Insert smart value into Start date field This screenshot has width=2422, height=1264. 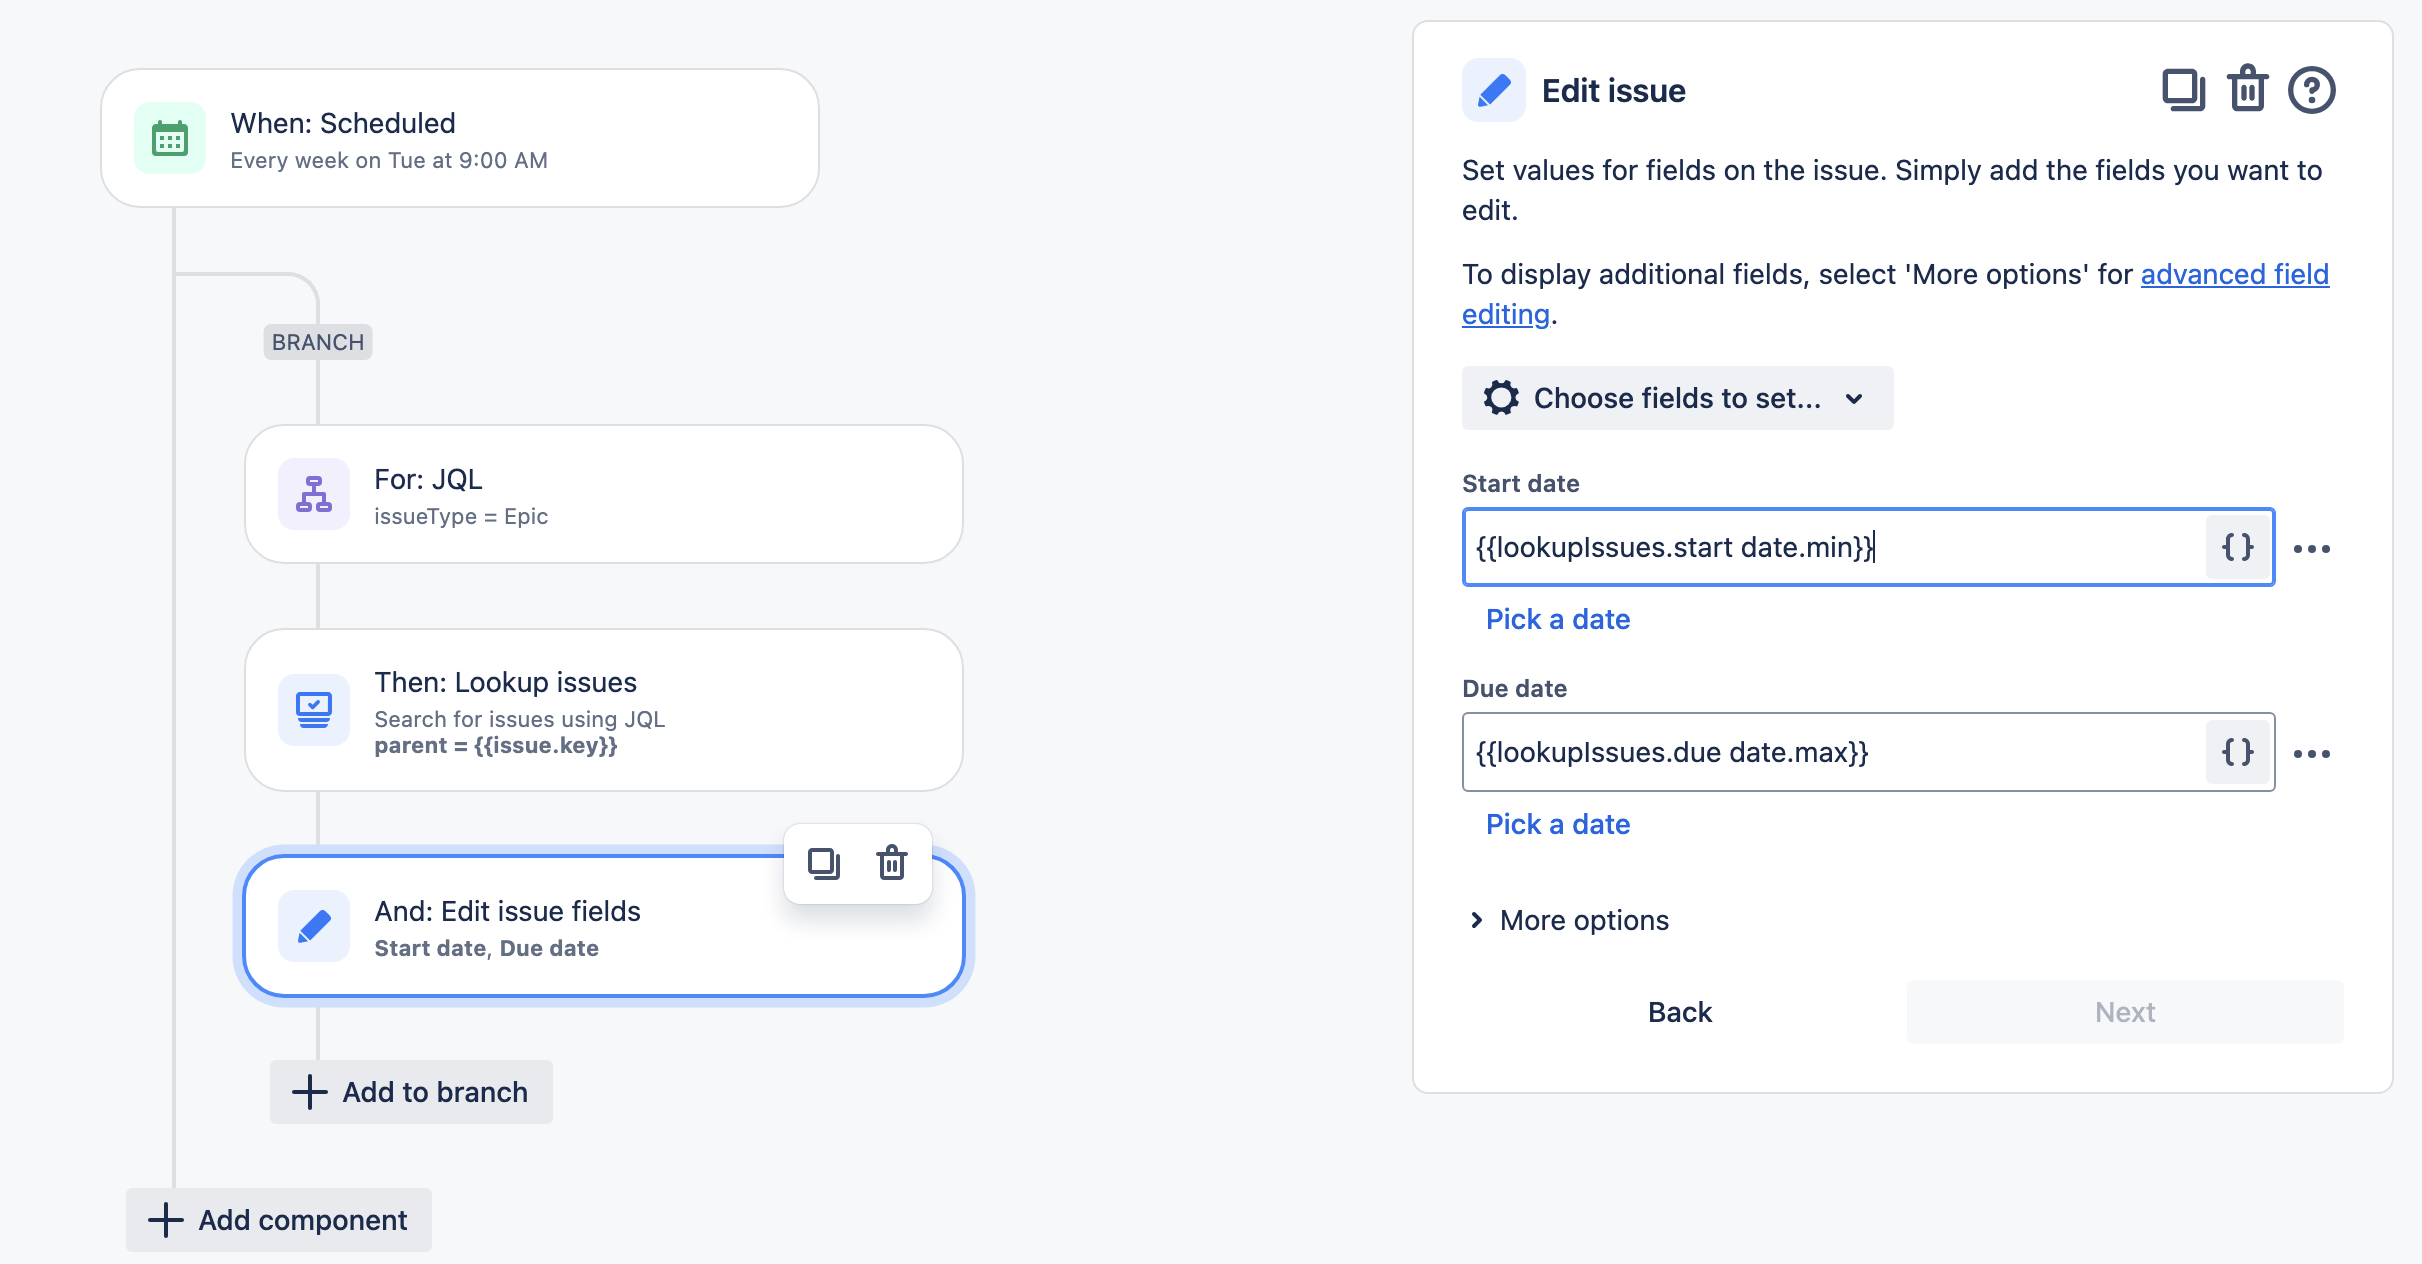click(2238, 547)
